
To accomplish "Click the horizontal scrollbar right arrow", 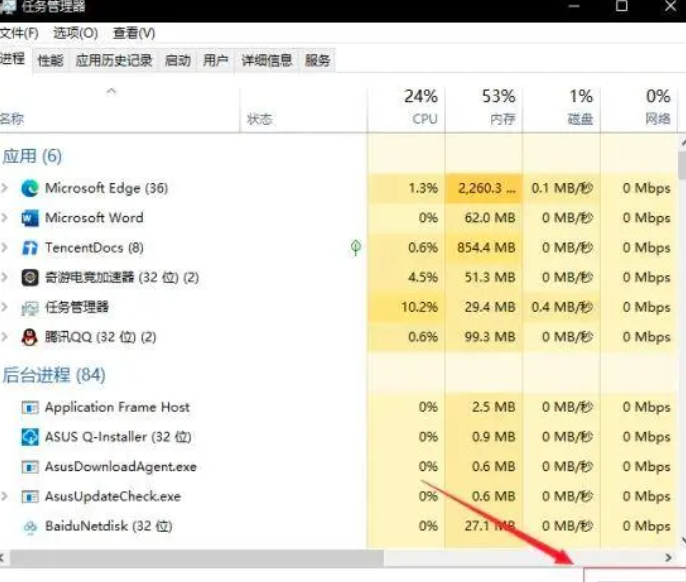I will pyautogui.click(x=668, y=558).
